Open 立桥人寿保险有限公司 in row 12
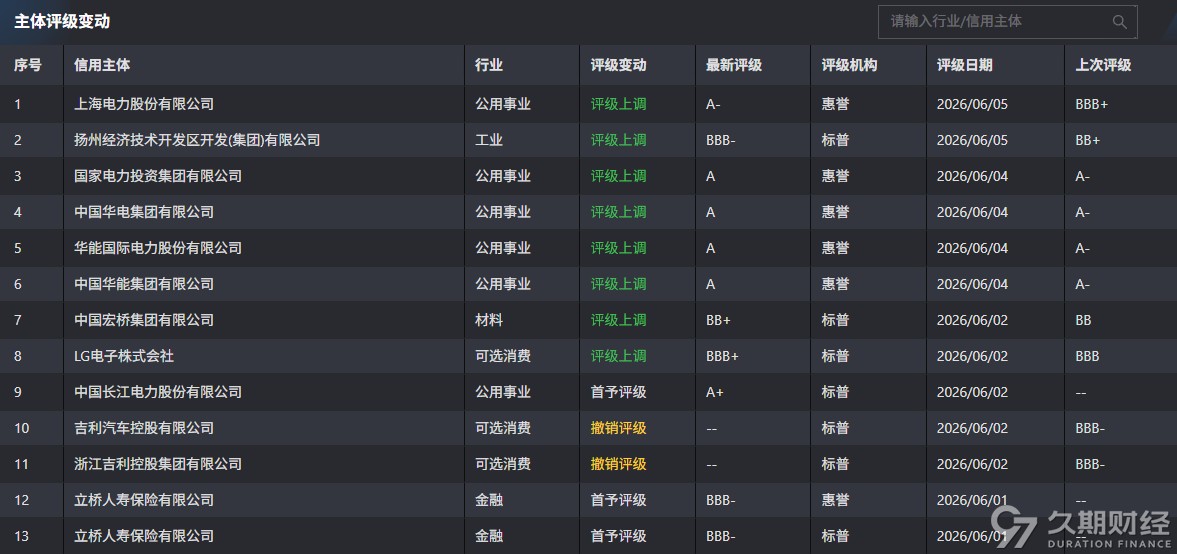This screenshot has width=1177, height=554. [144, 501]
